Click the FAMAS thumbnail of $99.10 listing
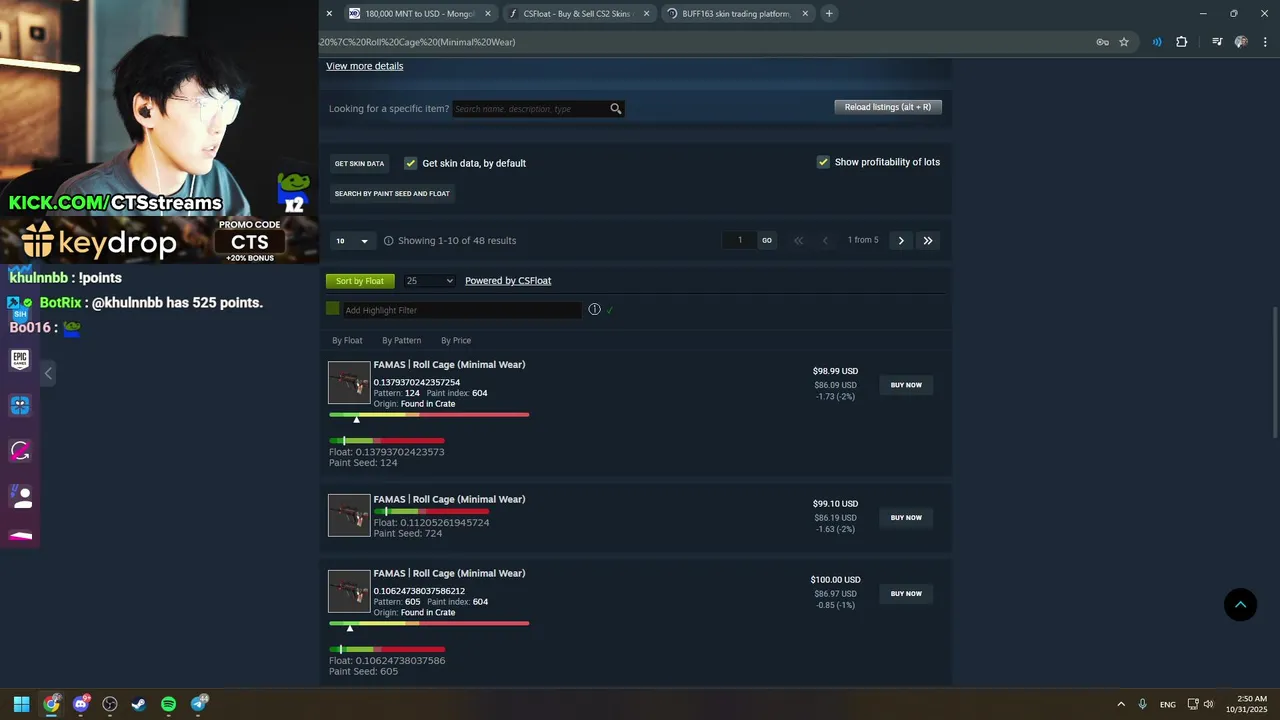 tap(349, 516)
